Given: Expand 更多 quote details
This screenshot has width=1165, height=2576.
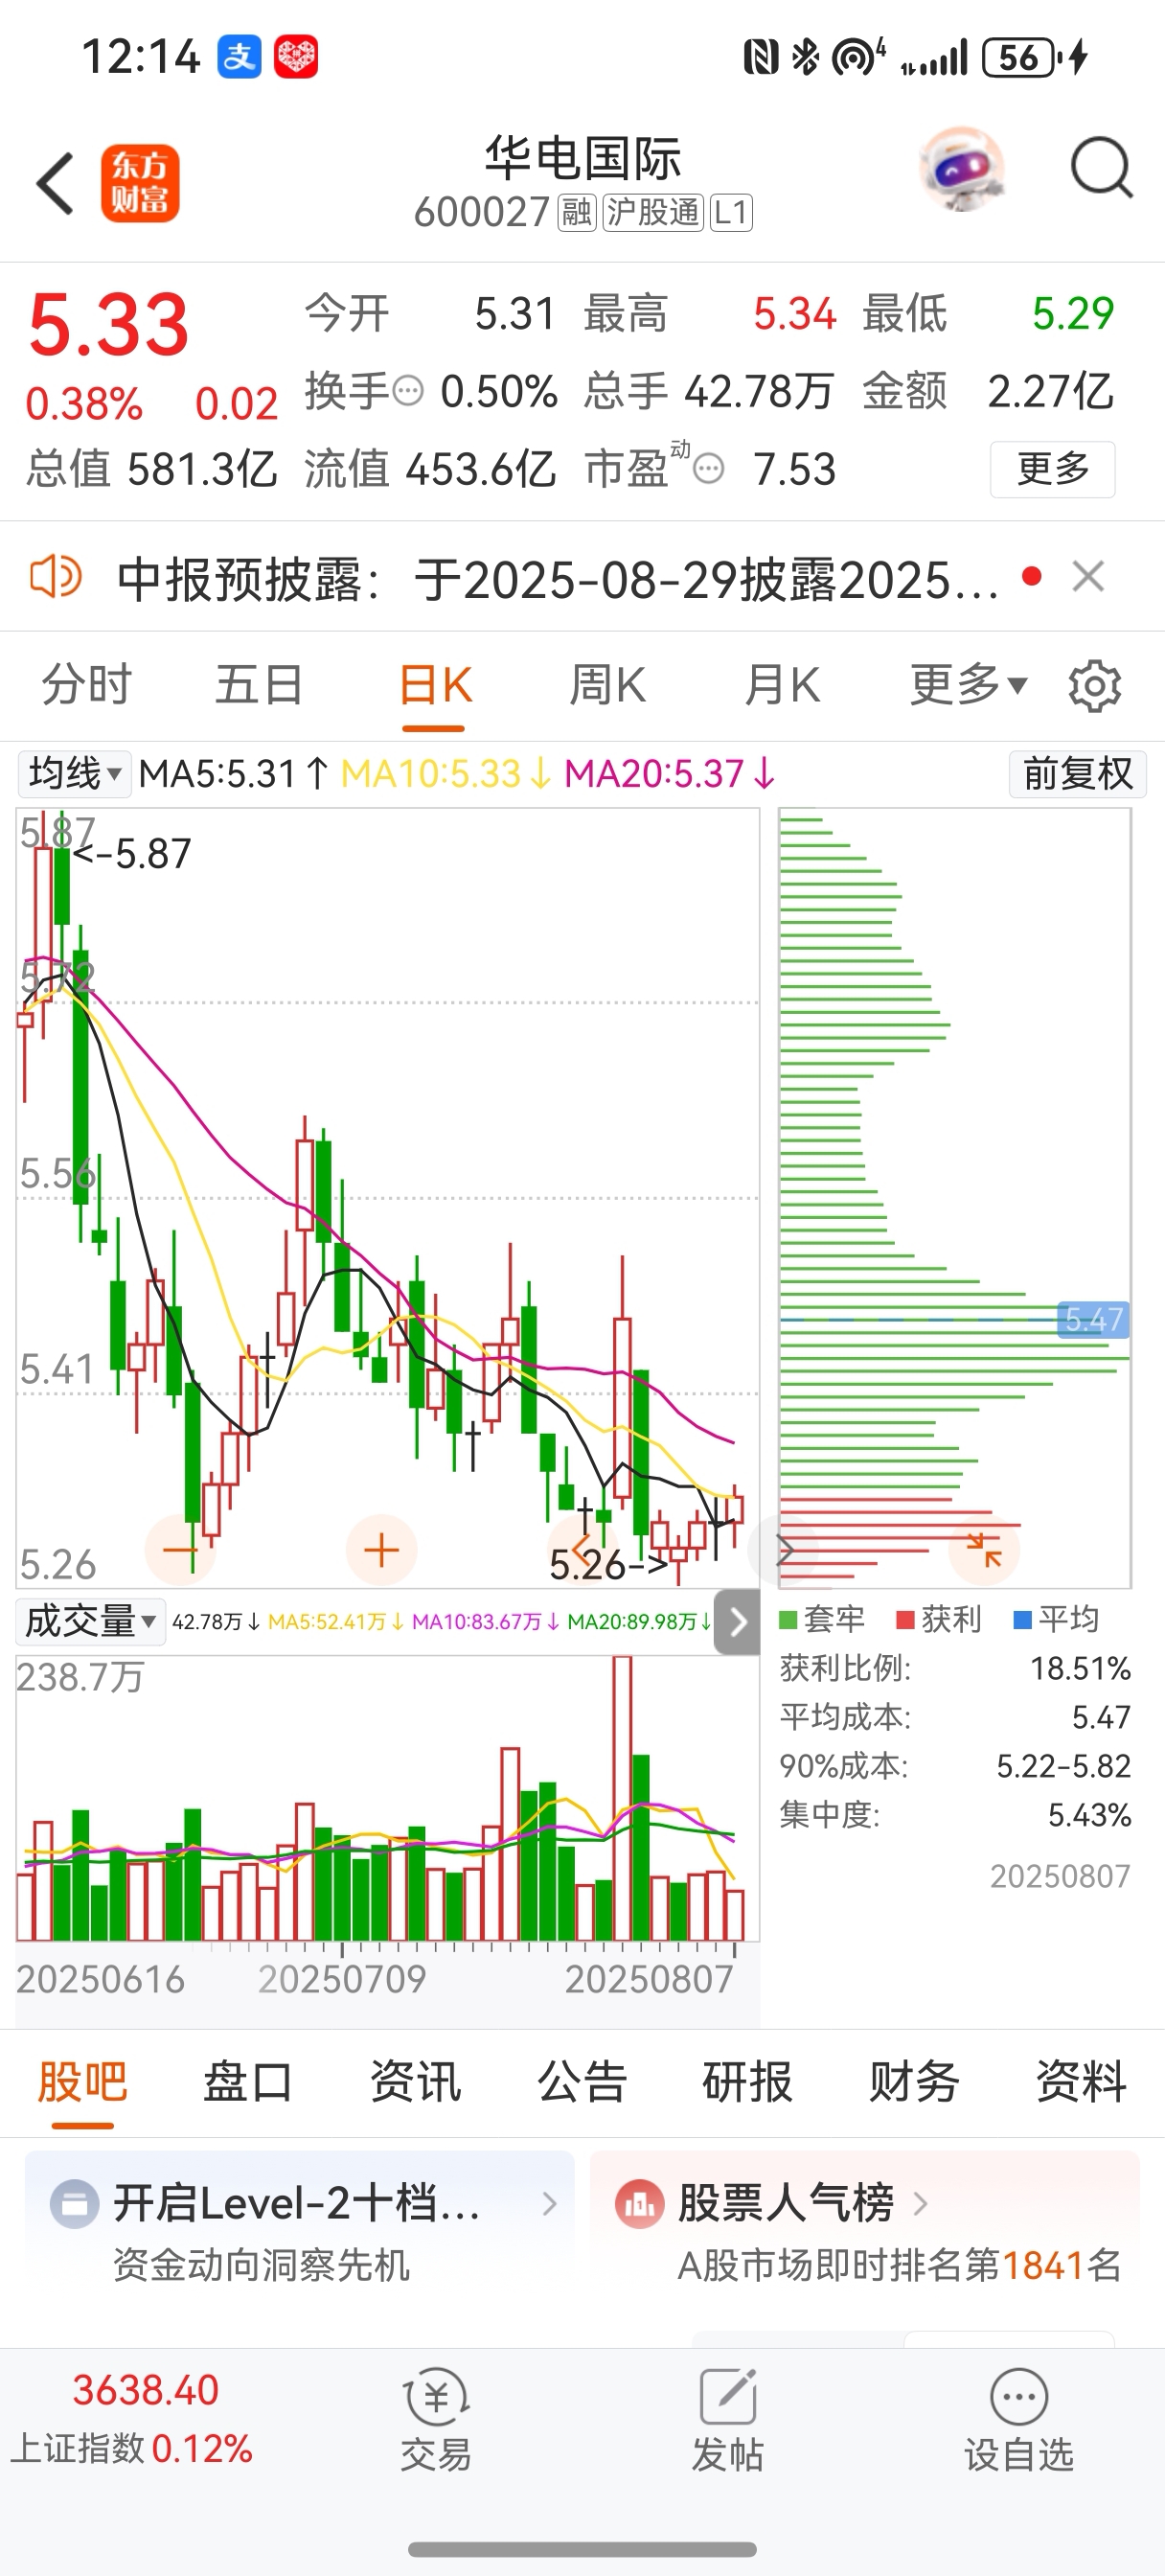Looking at the screenshot, I should point(1052,469).
